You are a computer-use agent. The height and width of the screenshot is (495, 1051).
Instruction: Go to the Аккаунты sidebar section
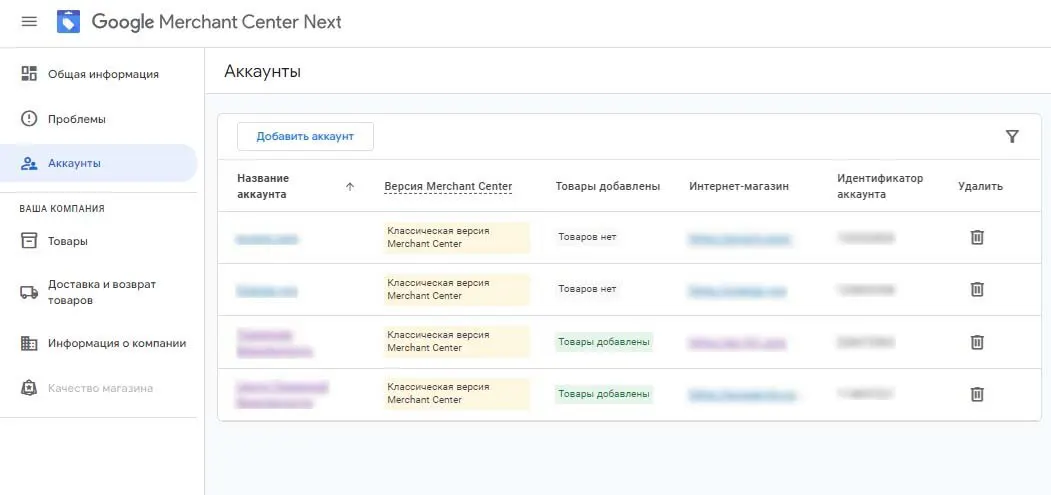point(99,163)
